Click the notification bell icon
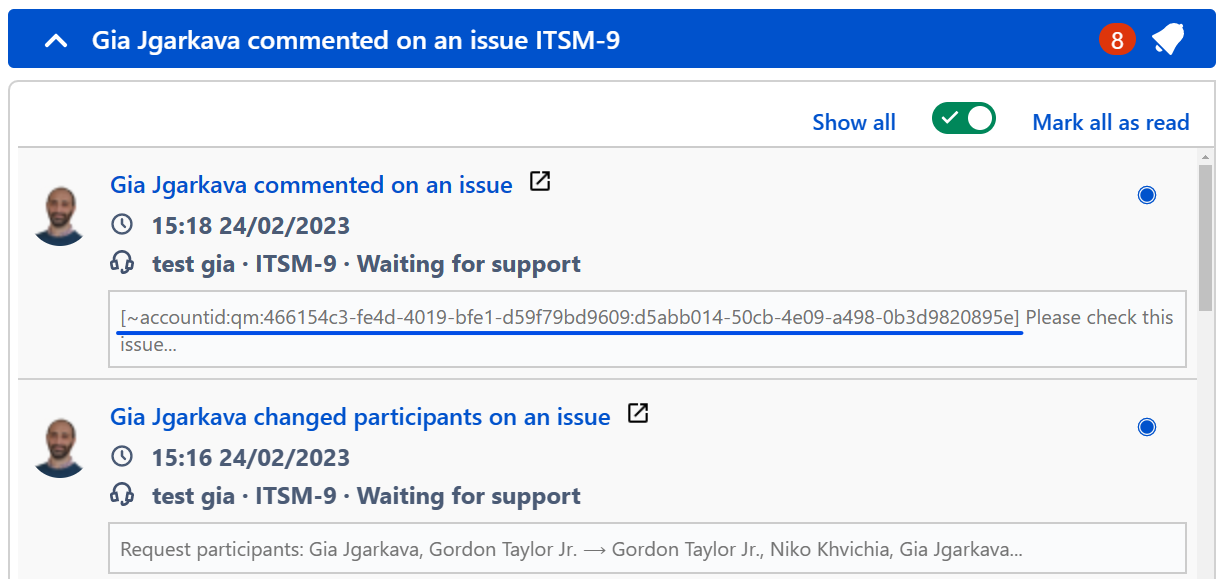The width and height of the screenshot is (1221, 579). pos(1167,40)
